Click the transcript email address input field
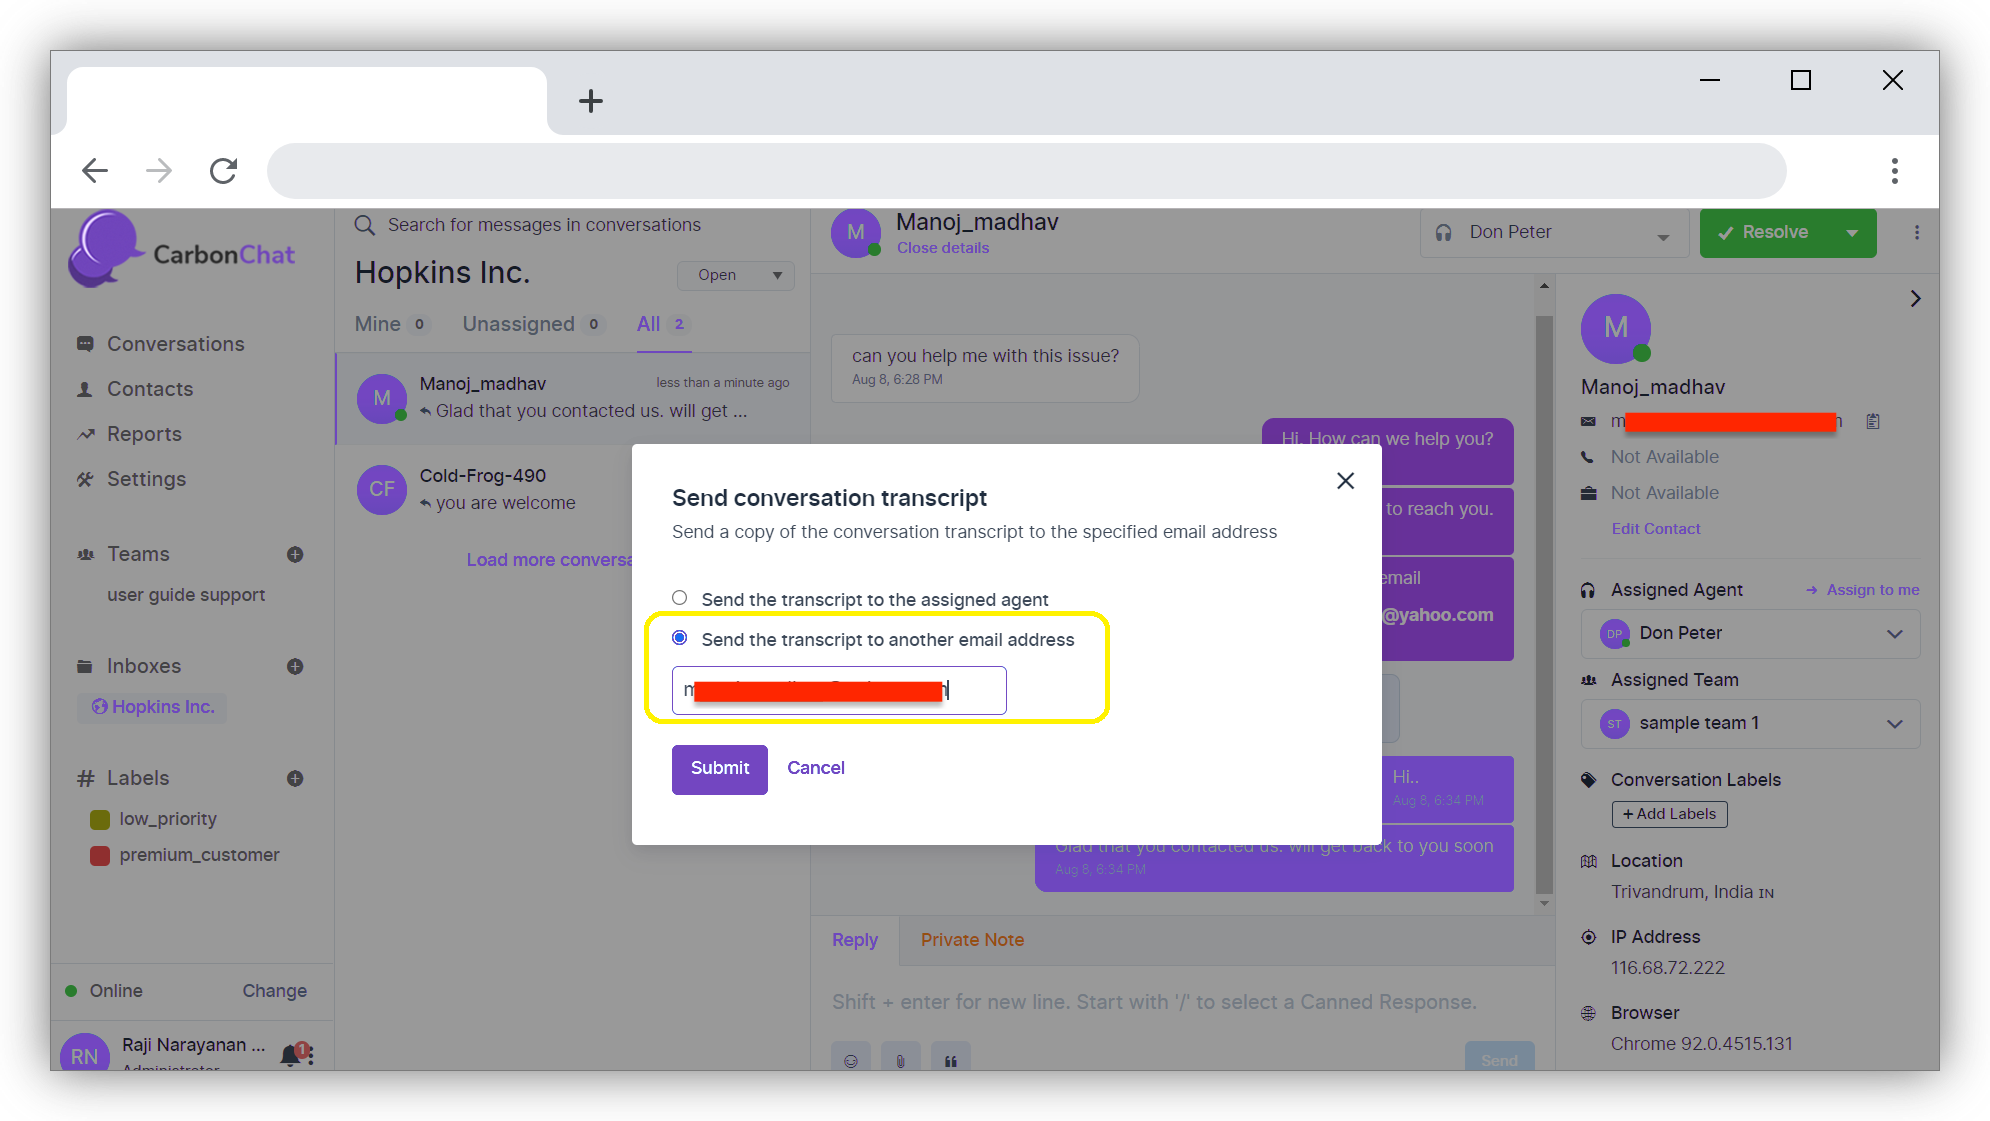Image resolution: width=1990 pixels, height=1121 pixels. tap(838, 690)
